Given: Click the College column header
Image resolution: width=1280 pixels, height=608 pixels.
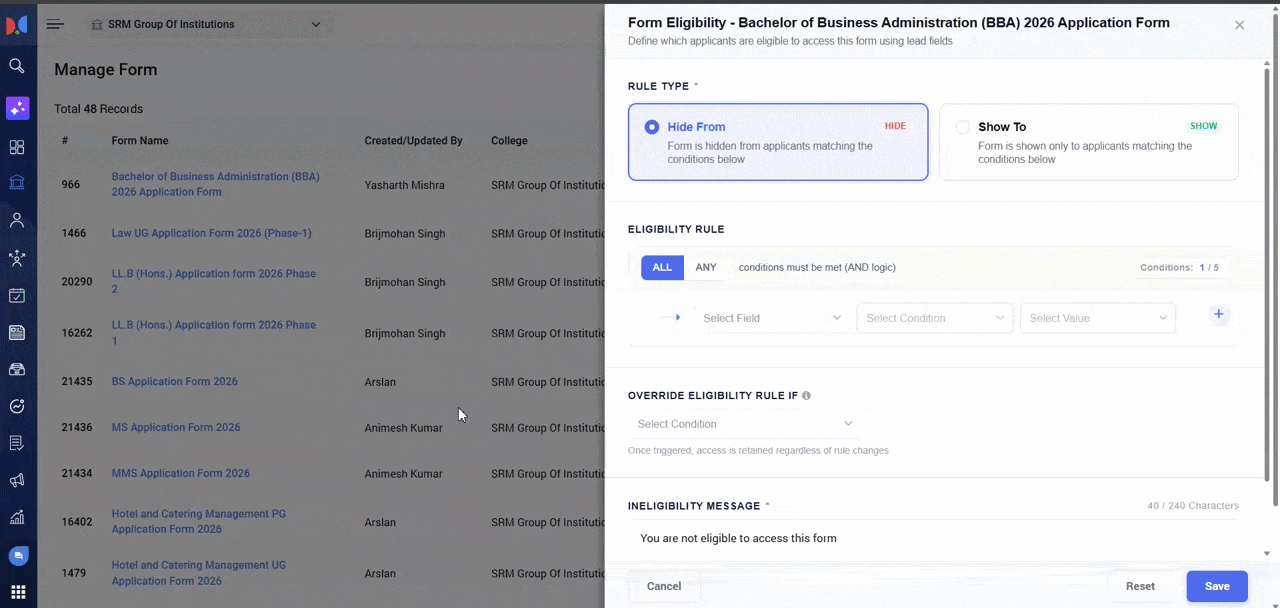Looking at the screenshot, I should (509, 141).
